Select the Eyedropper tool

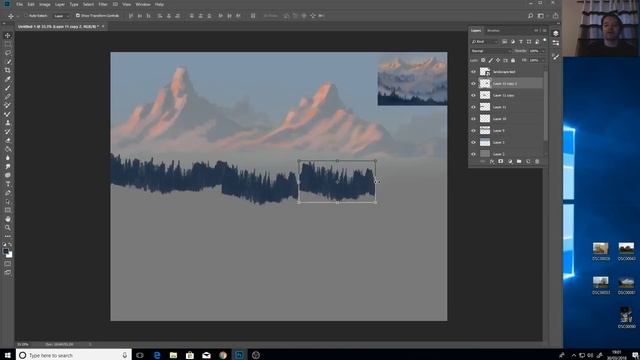point(8,79)
